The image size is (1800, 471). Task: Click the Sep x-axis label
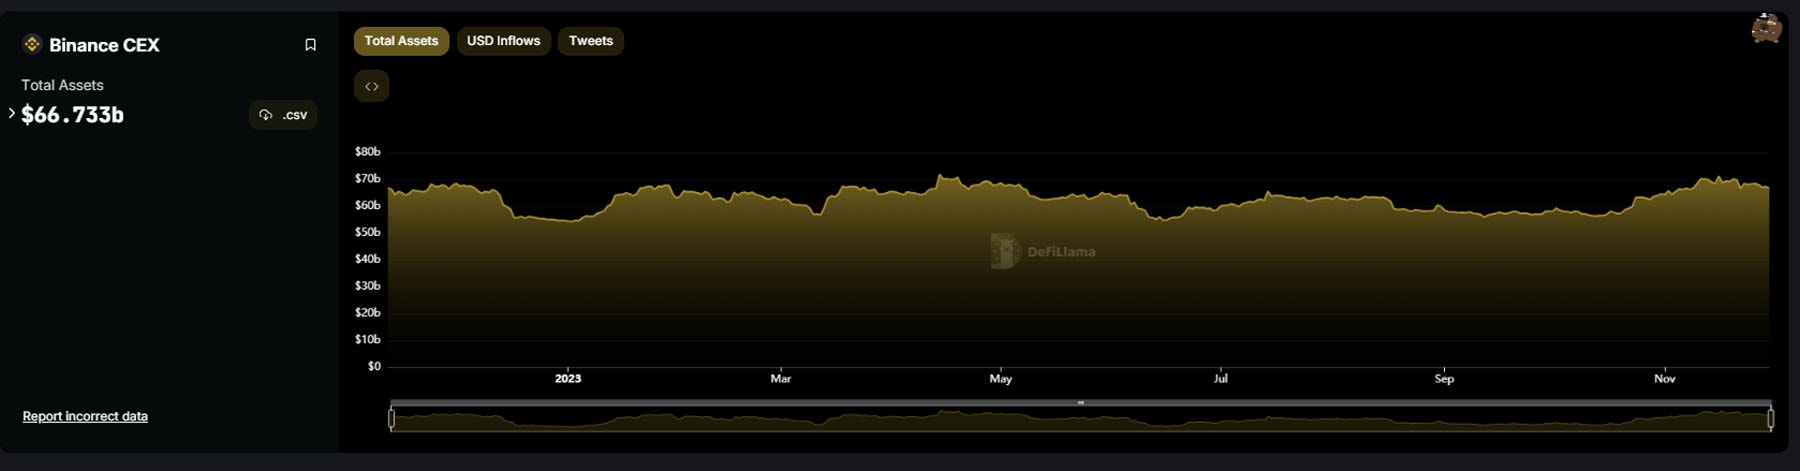click(1444, 378)
